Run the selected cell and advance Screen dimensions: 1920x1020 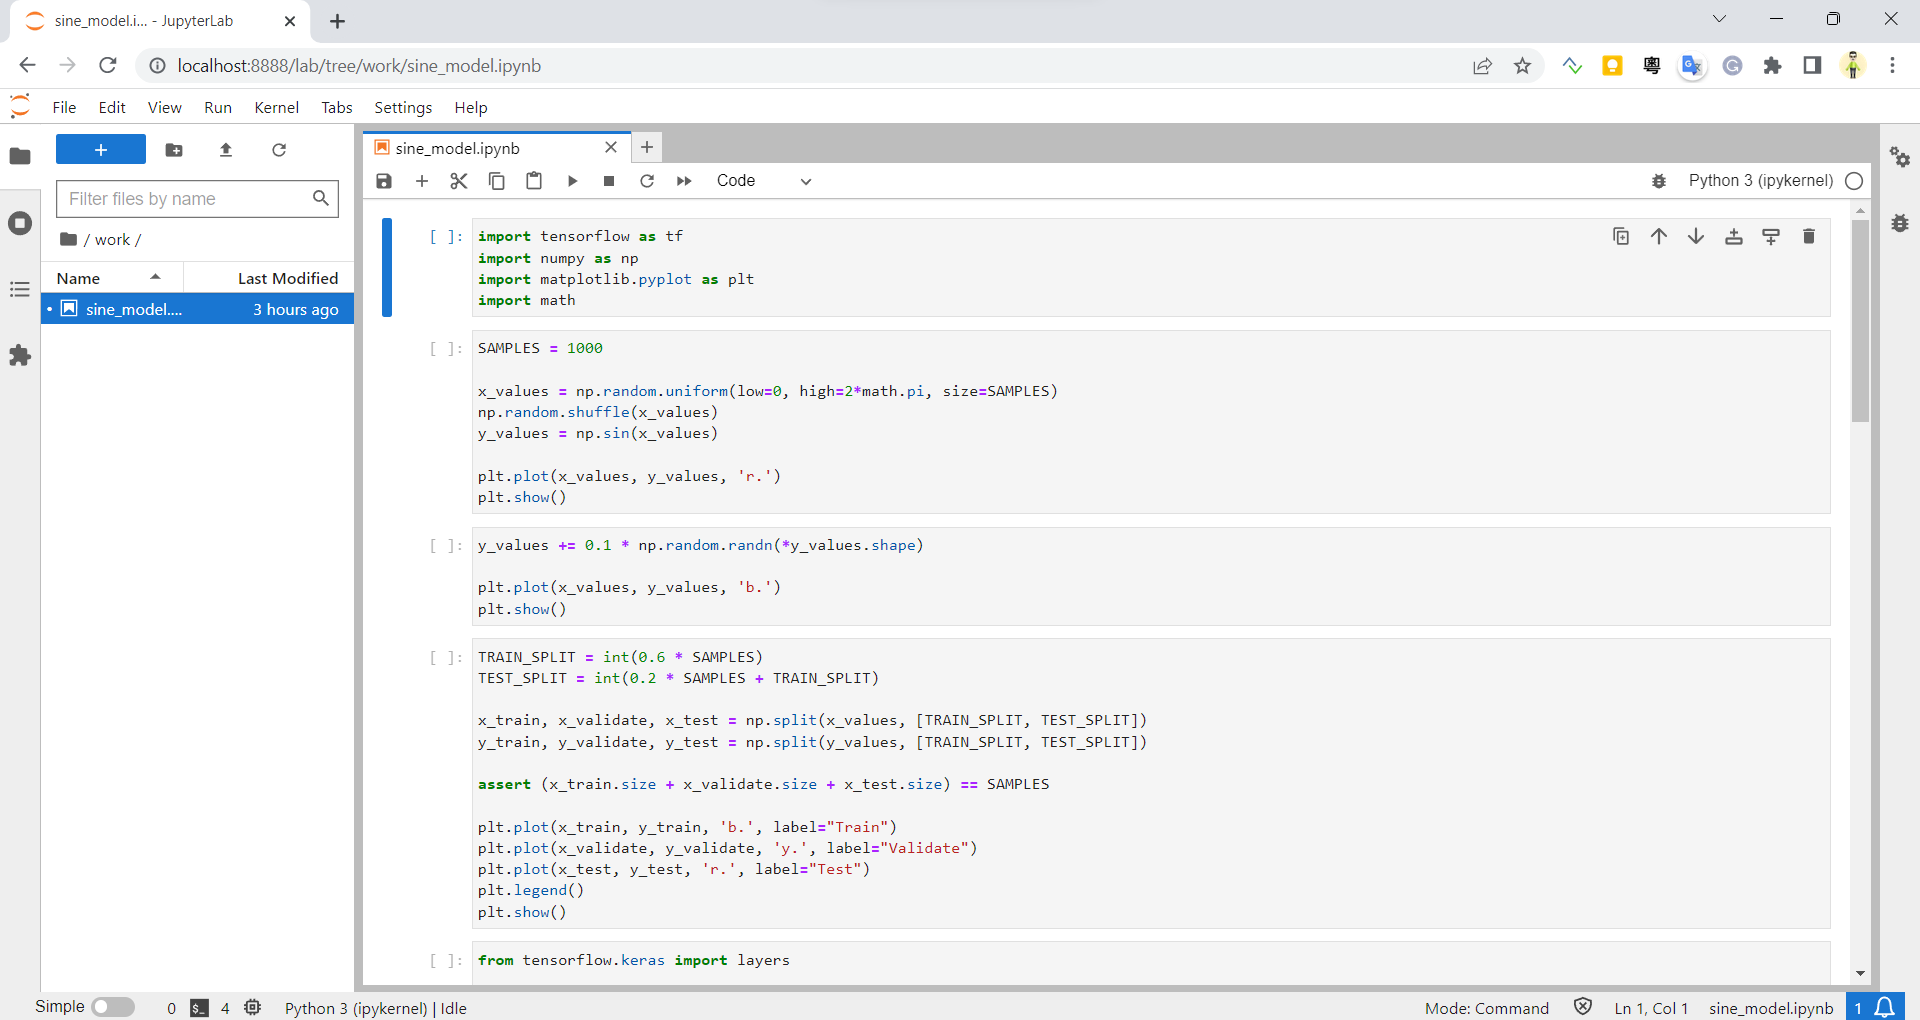[572, 181]
